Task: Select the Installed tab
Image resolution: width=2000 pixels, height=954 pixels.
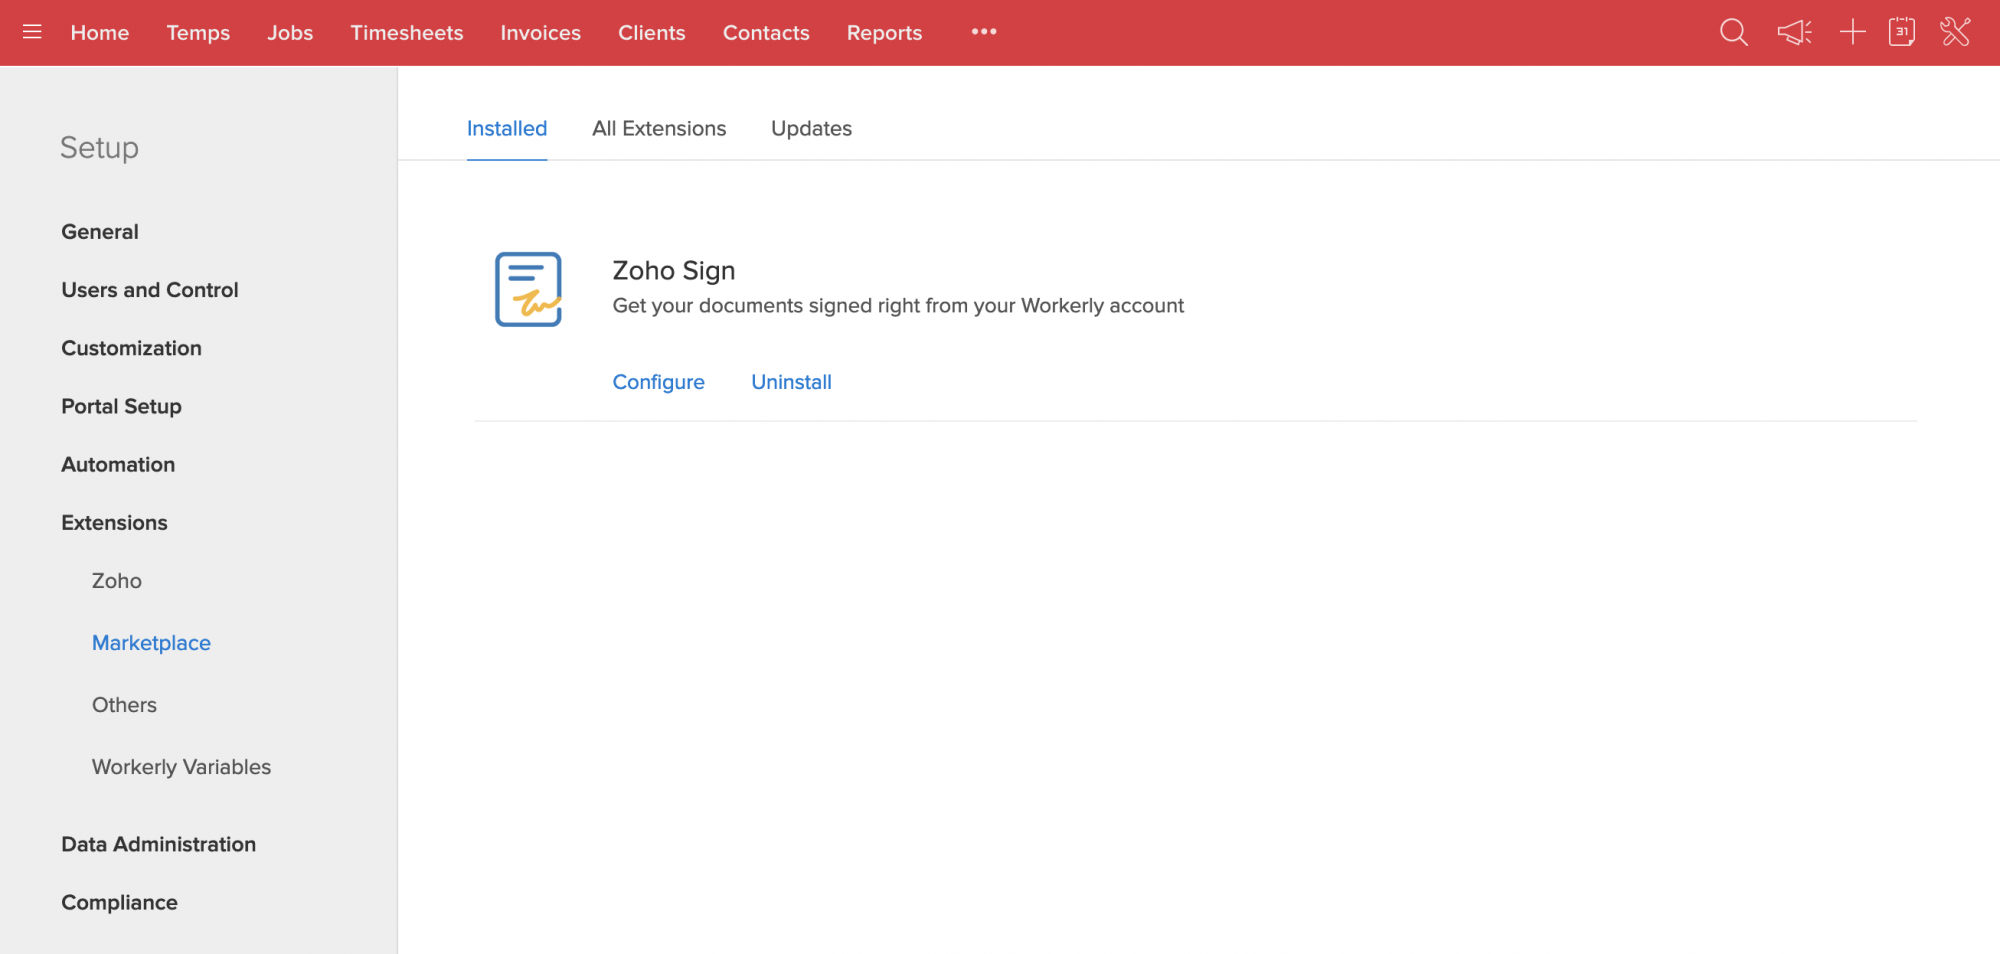Action: (507, 129)
